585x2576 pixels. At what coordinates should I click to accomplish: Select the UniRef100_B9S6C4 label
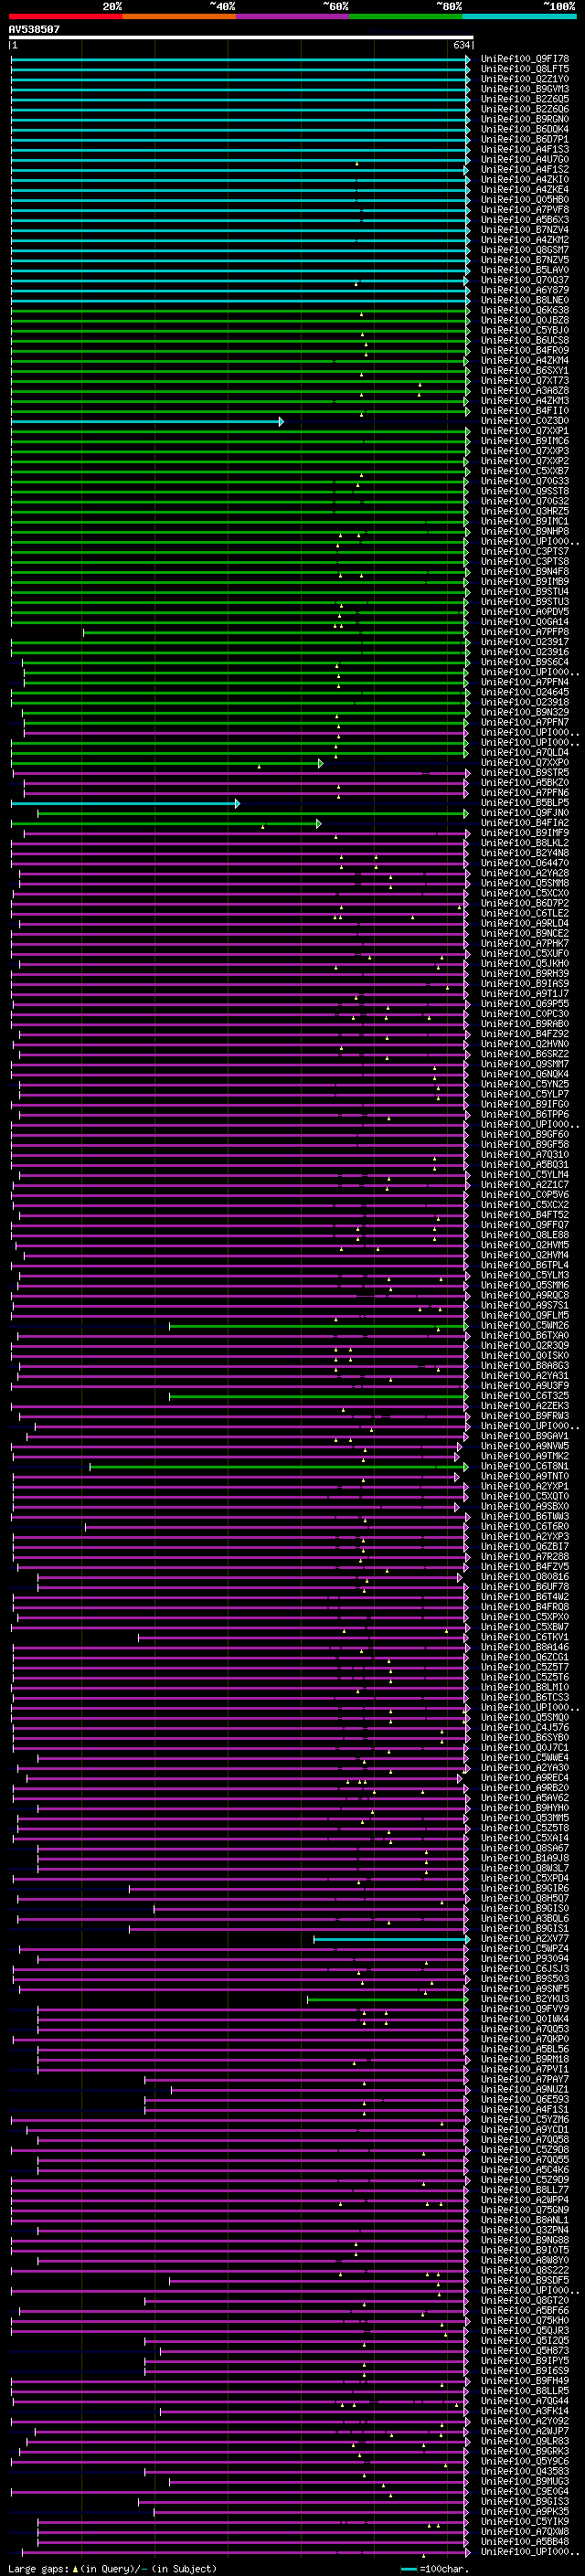[x=525, y=662]
